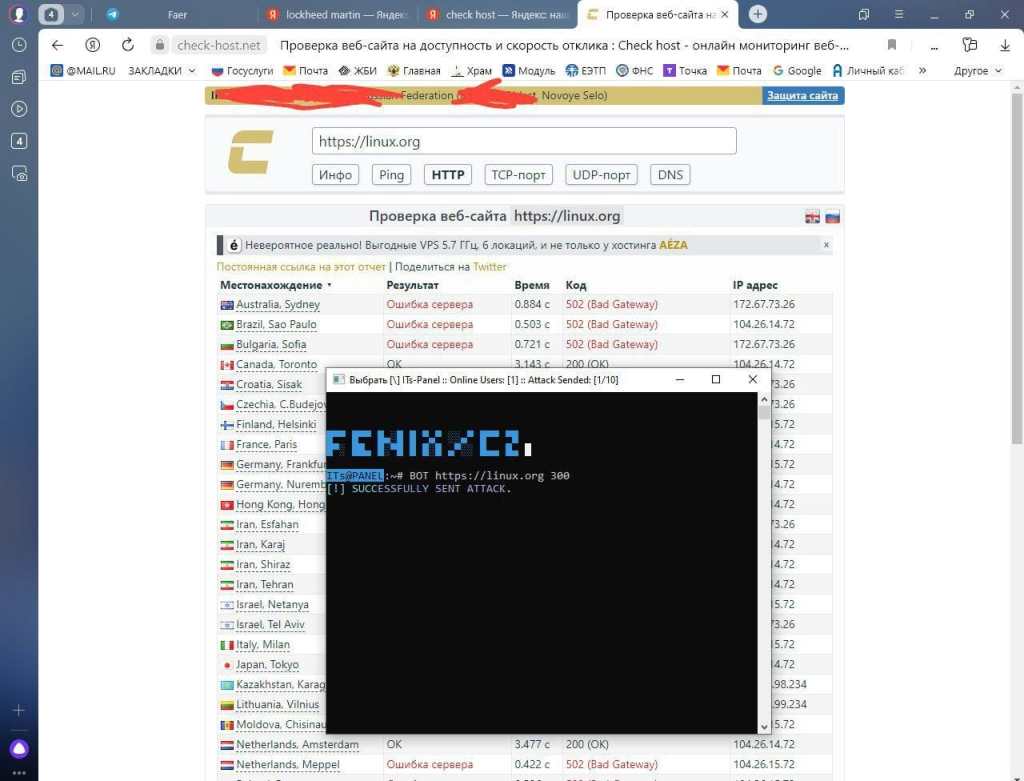The height and width of the screenshot is (781, 1024).
Task: Open a new tab with plus icon
Action: (x=758, y=14)
